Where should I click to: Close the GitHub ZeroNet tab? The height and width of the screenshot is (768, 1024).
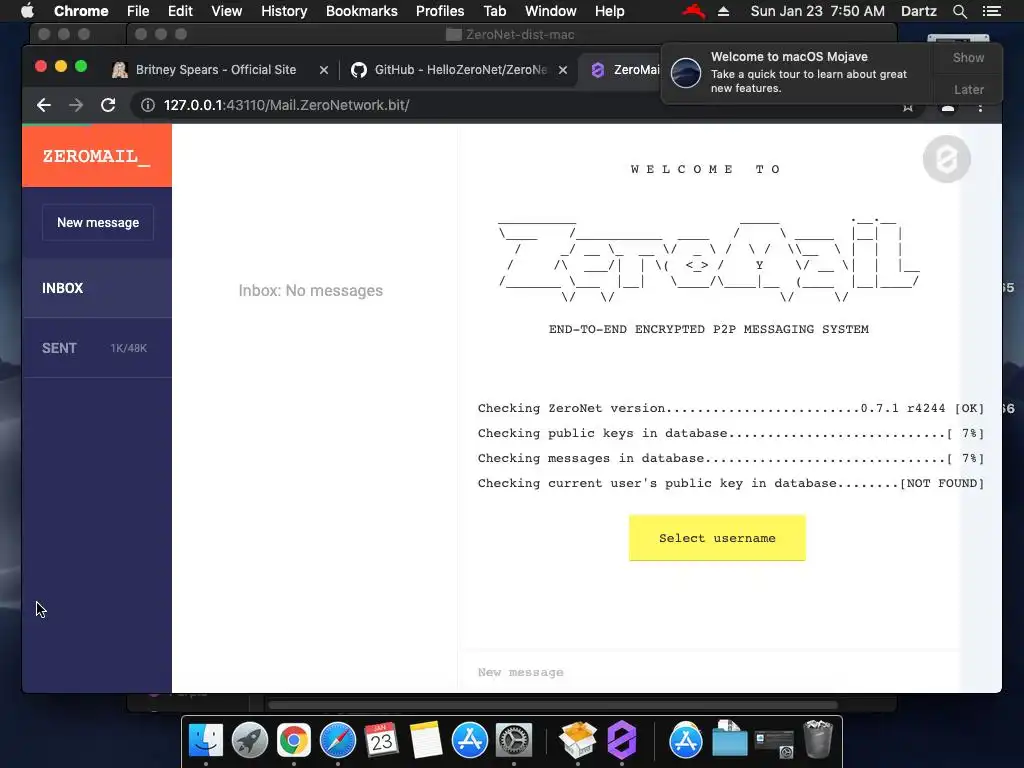coord(563,70)
